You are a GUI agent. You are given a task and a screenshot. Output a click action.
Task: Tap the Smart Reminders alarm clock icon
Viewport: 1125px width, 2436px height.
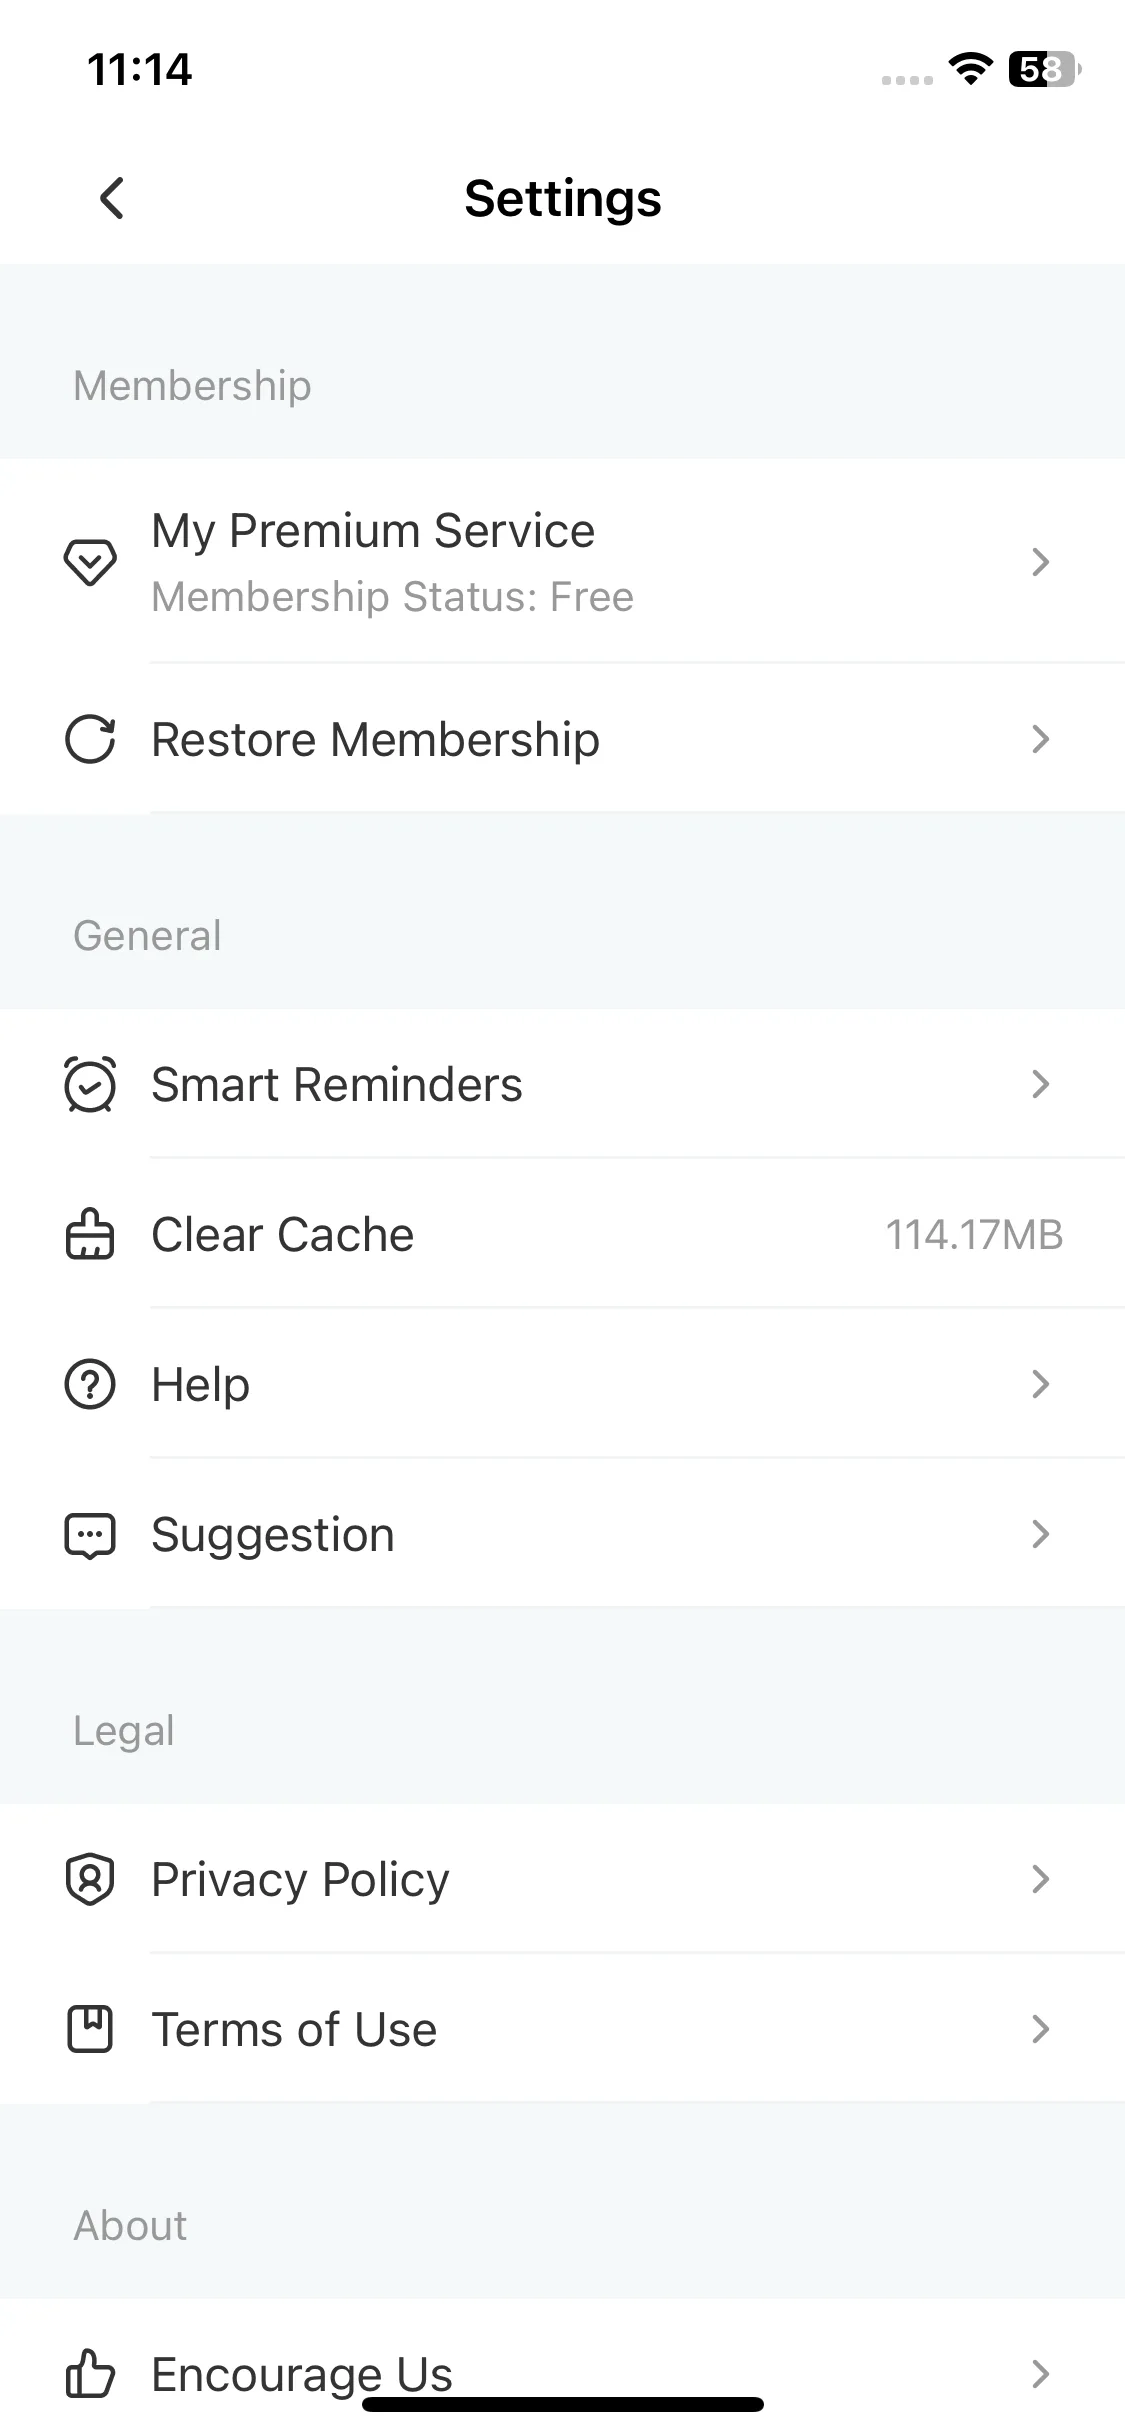(x=90, y=1085)
